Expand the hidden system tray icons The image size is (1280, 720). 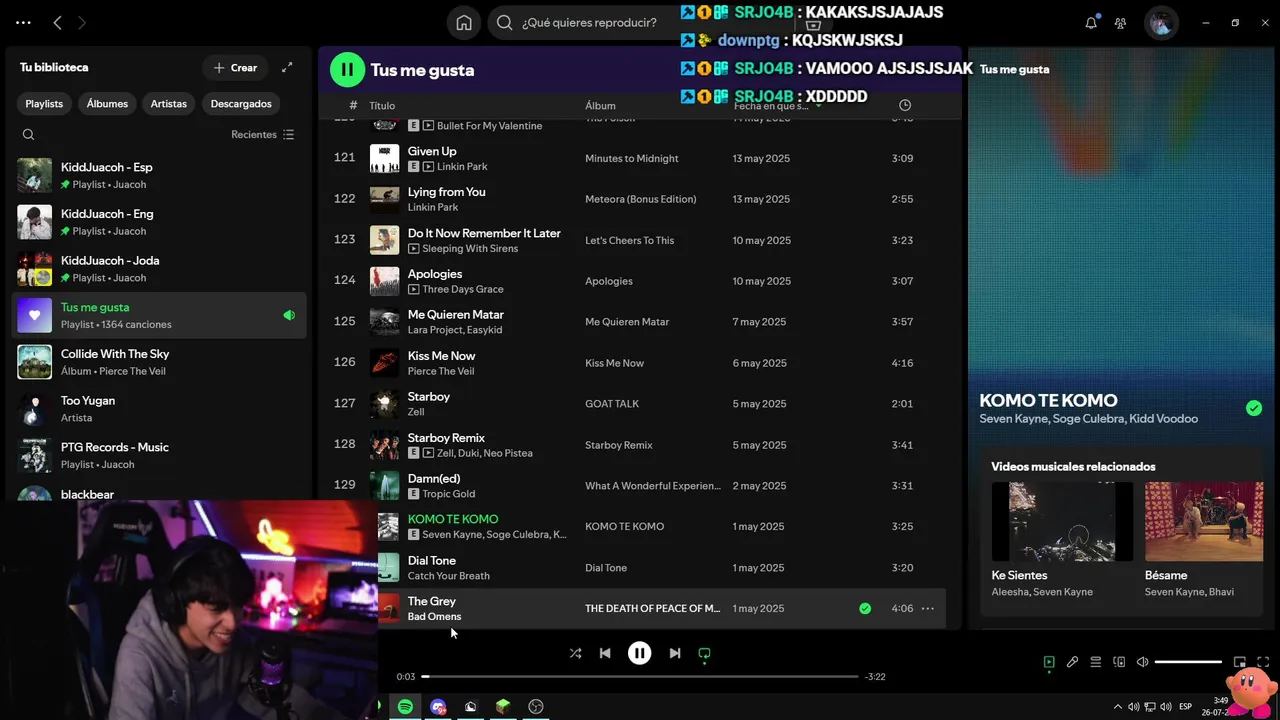point(1118,707)
